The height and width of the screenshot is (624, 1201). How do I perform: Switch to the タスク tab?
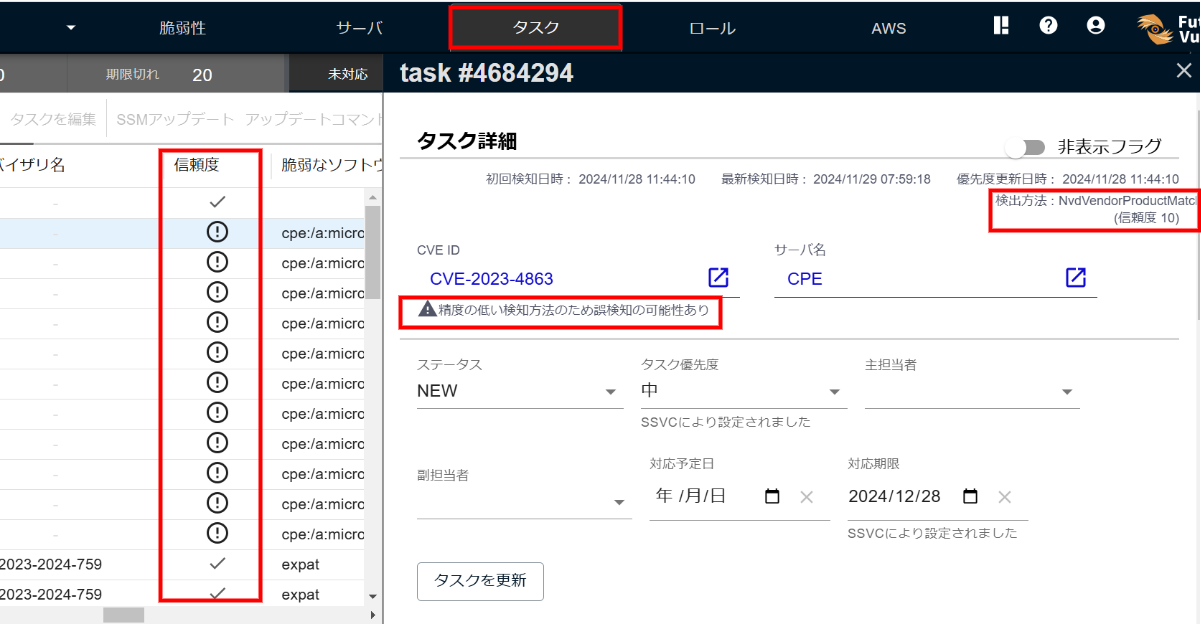[x=536, y=28]
